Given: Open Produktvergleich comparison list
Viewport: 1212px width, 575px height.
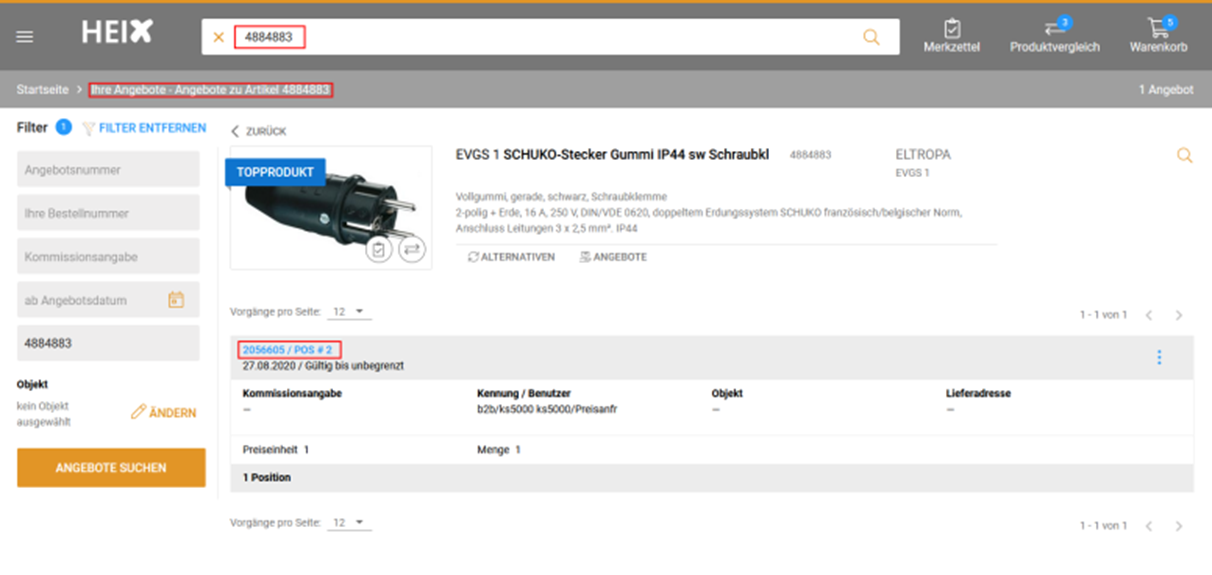Looking at the screenshot, I should pos(1054,36).
